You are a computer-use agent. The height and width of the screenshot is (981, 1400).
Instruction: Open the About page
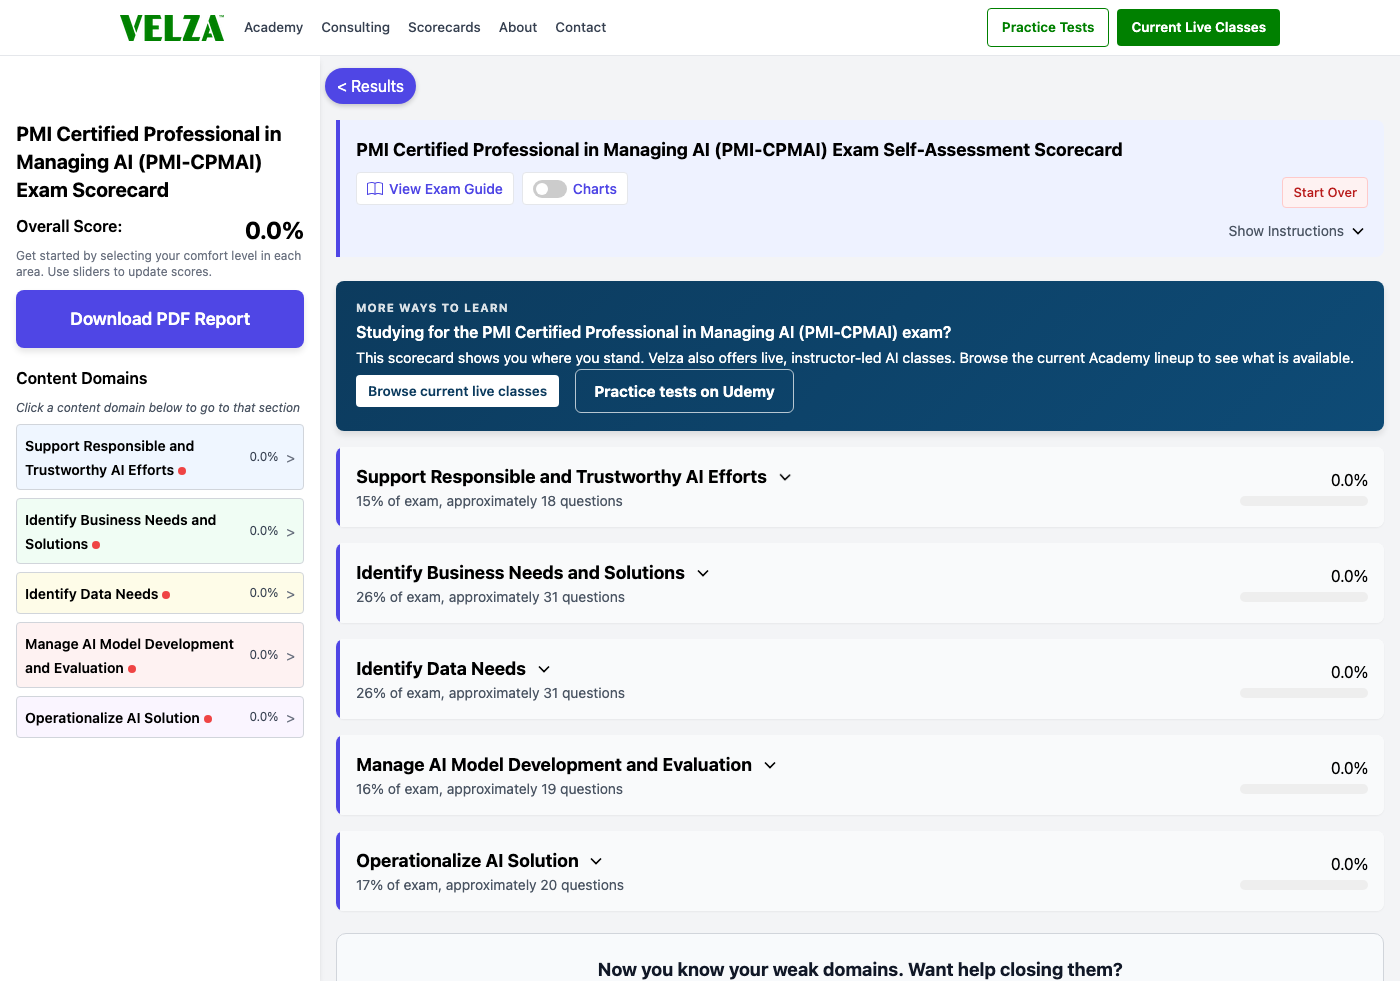[518, 27]
